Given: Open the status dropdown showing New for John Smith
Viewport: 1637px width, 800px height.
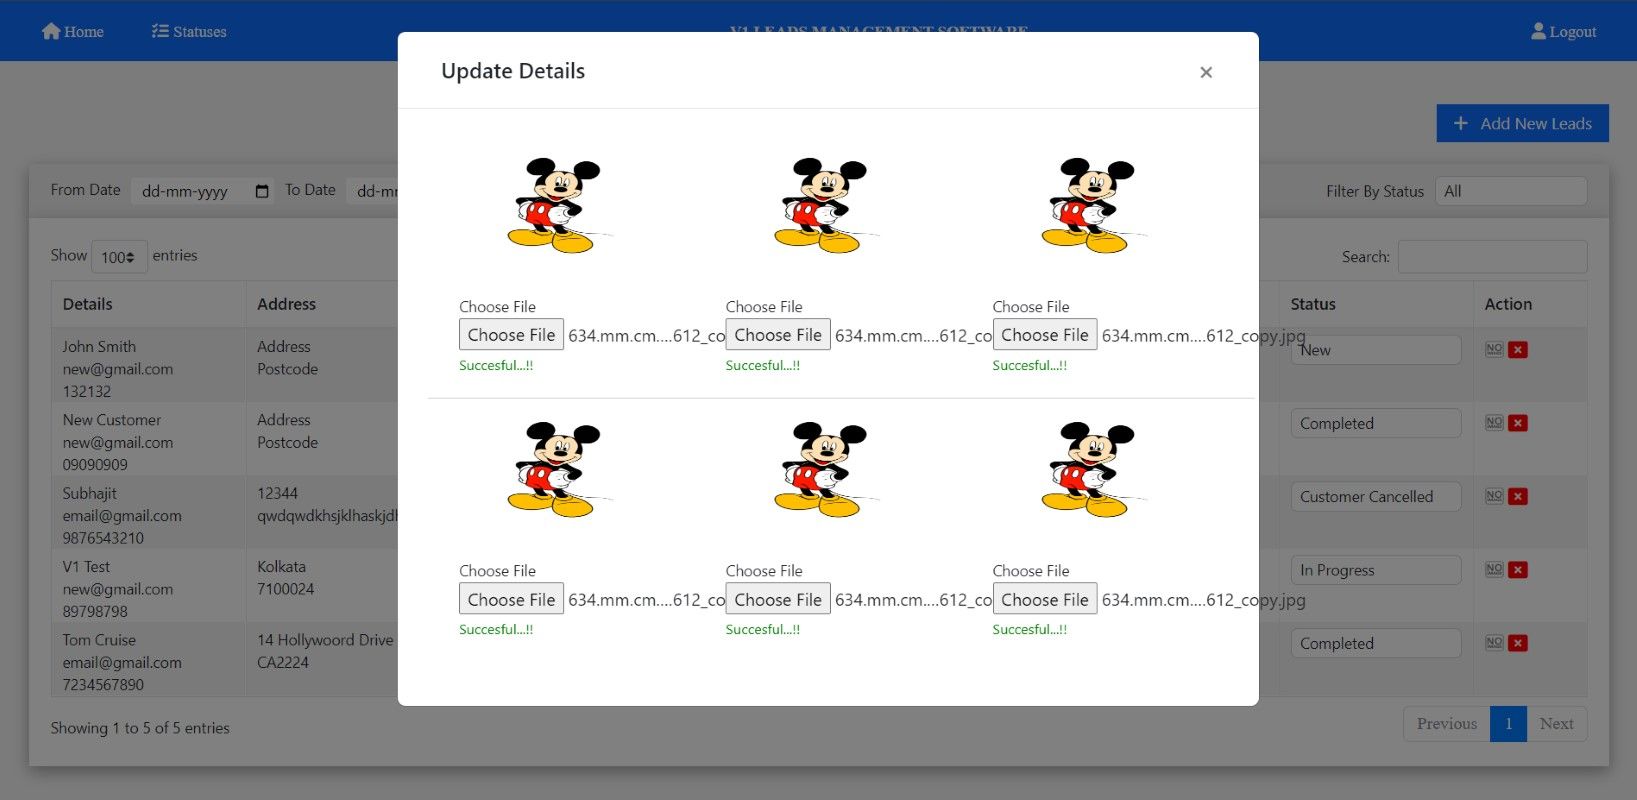Looking at the screenshot, I should point(1375,350).
